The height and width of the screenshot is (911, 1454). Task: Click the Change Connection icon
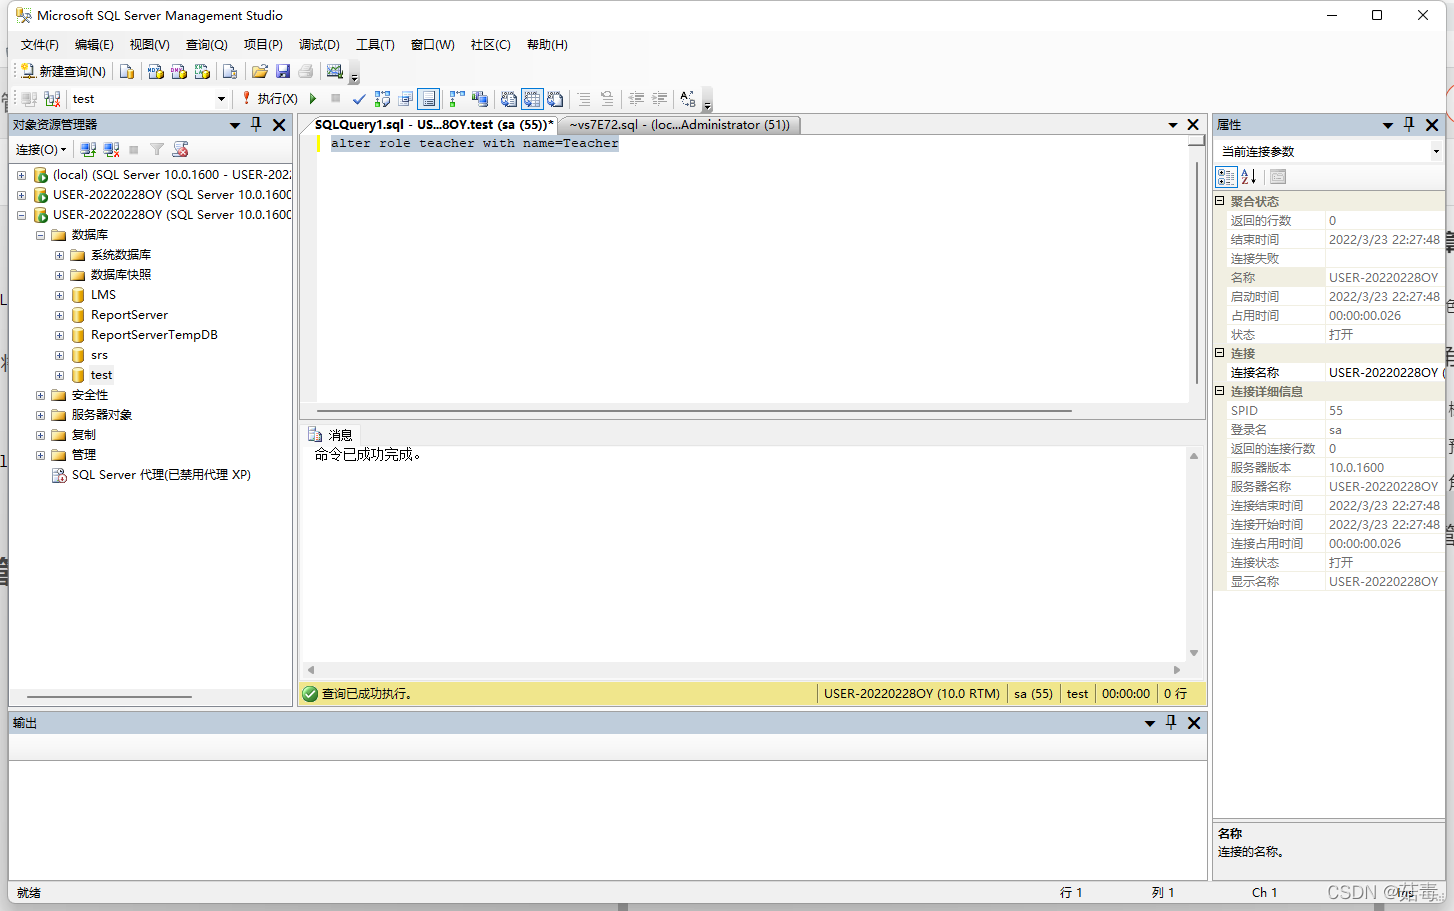(x=52, y=99)
